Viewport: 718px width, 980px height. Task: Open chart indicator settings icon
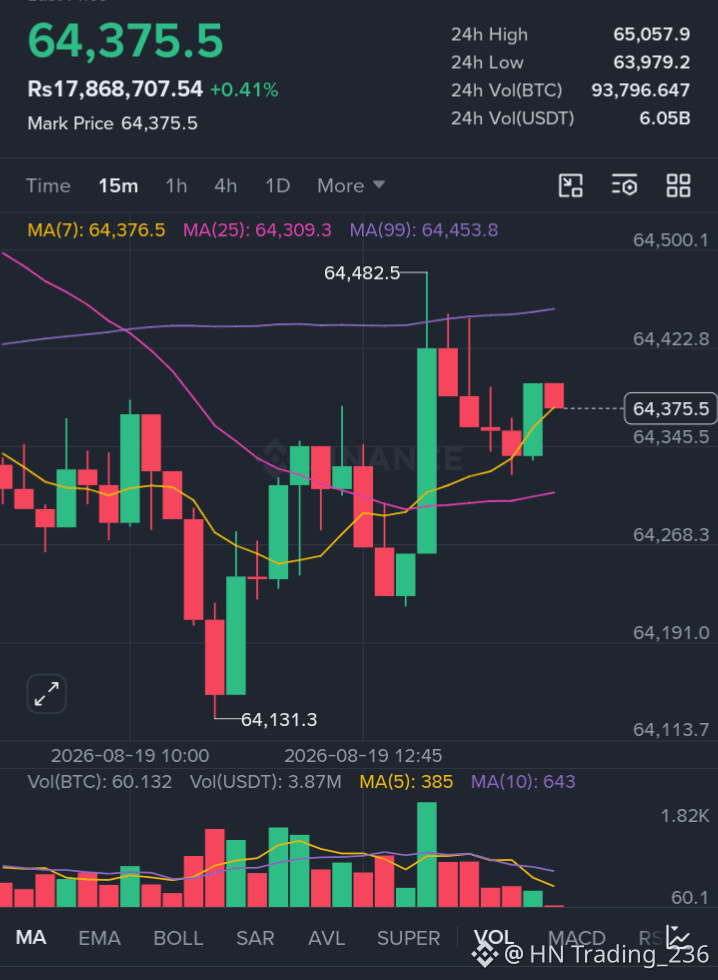(x=624, y=186)
